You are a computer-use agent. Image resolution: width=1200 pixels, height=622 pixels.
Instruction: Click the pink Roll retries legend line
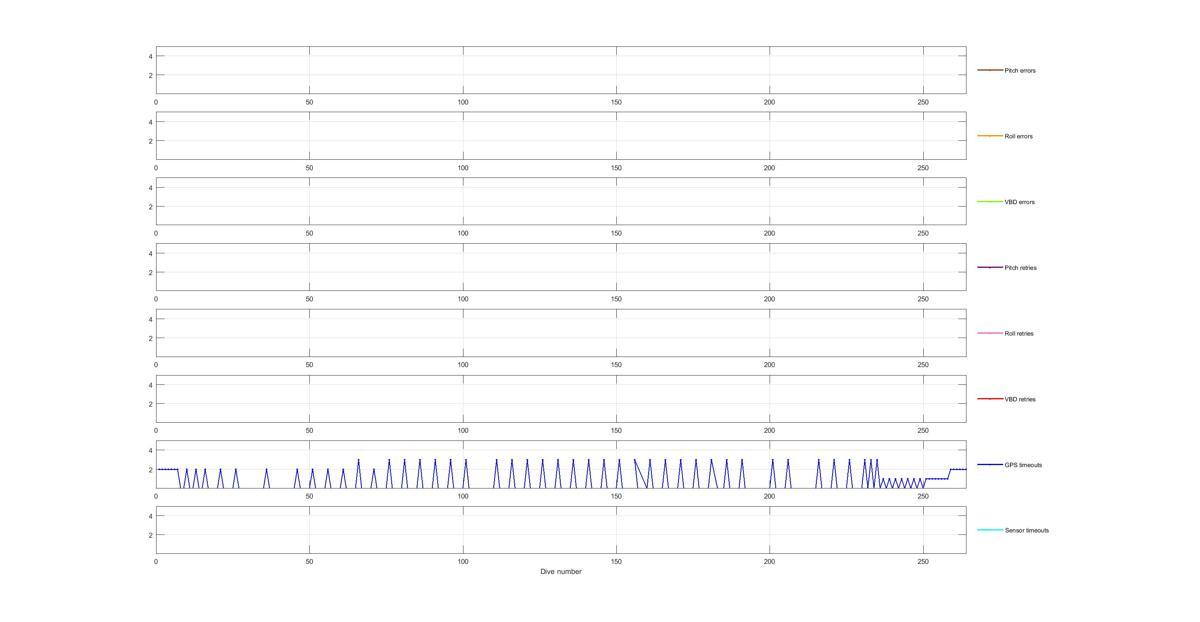coord(990,333)
